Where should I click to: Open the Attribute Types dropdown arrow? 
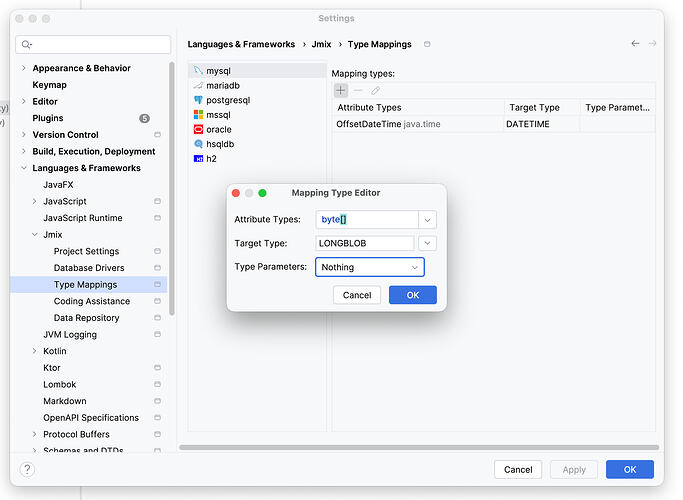[427, 220]
